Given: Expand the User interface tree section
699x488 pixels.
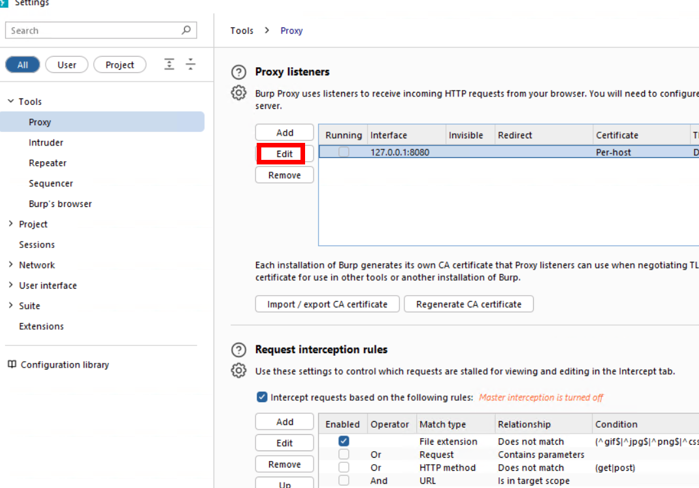Looking at the screenshot, I should 11,285.
